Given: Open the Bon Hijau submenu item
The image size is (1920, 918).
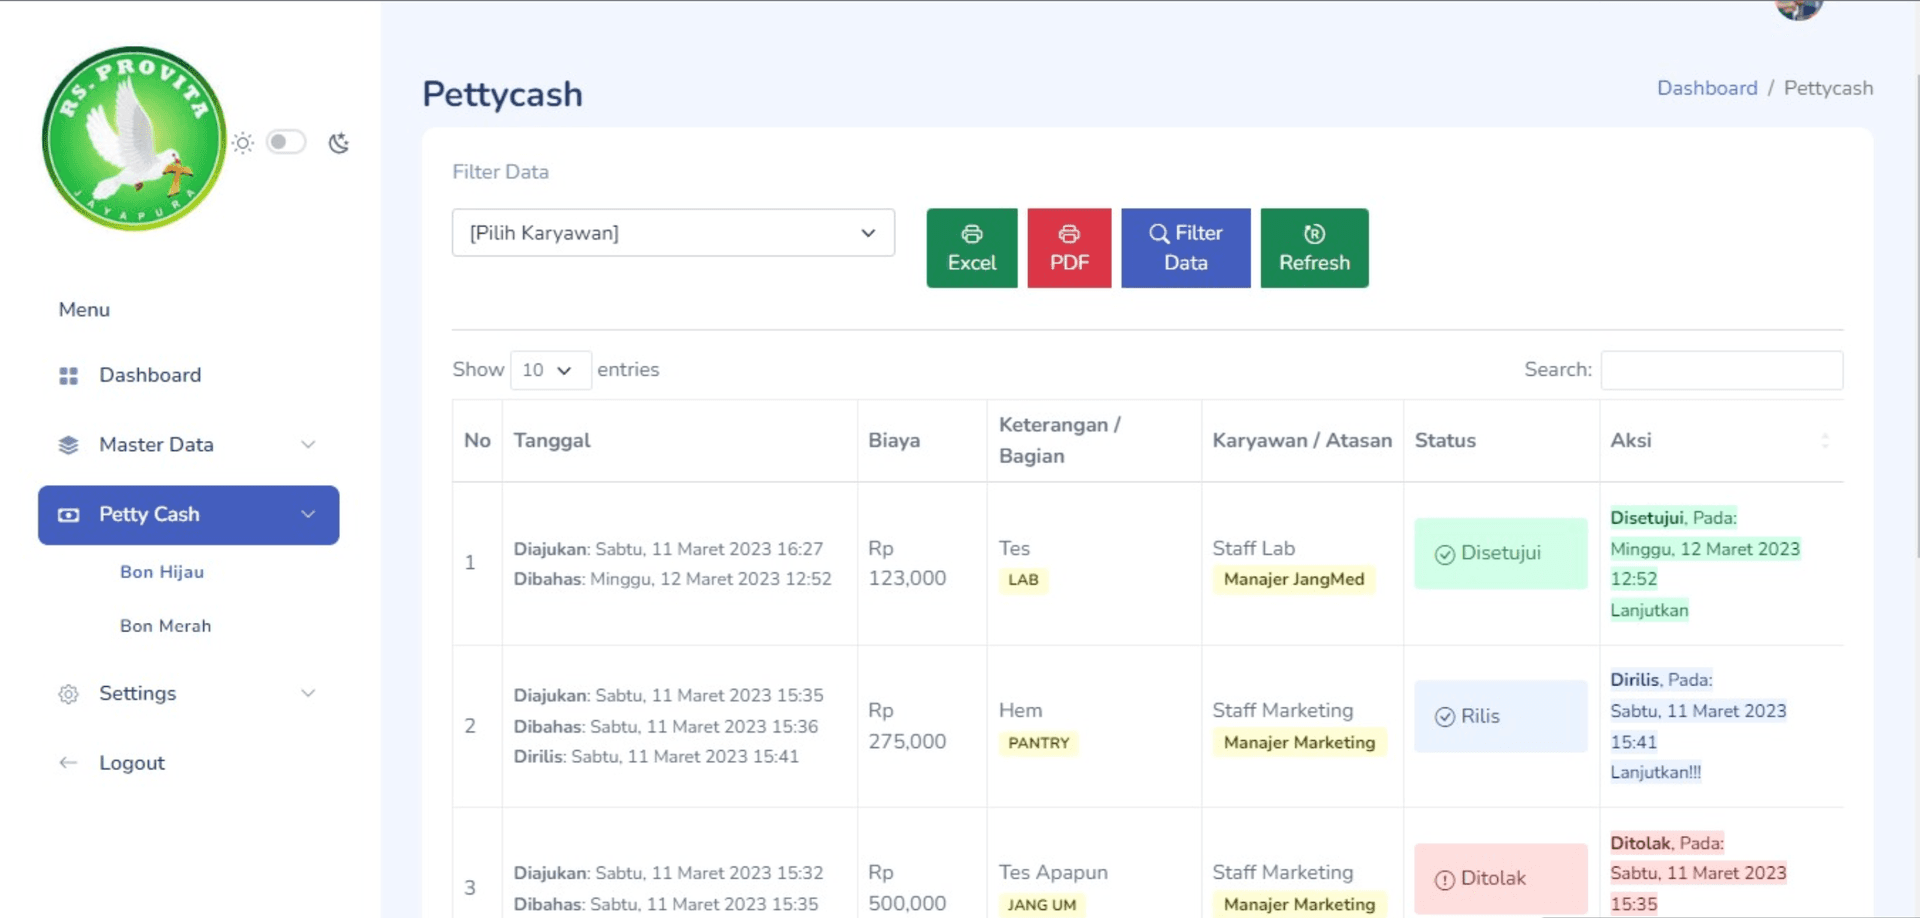Looking at the screenshot, I should coord(162,572).
